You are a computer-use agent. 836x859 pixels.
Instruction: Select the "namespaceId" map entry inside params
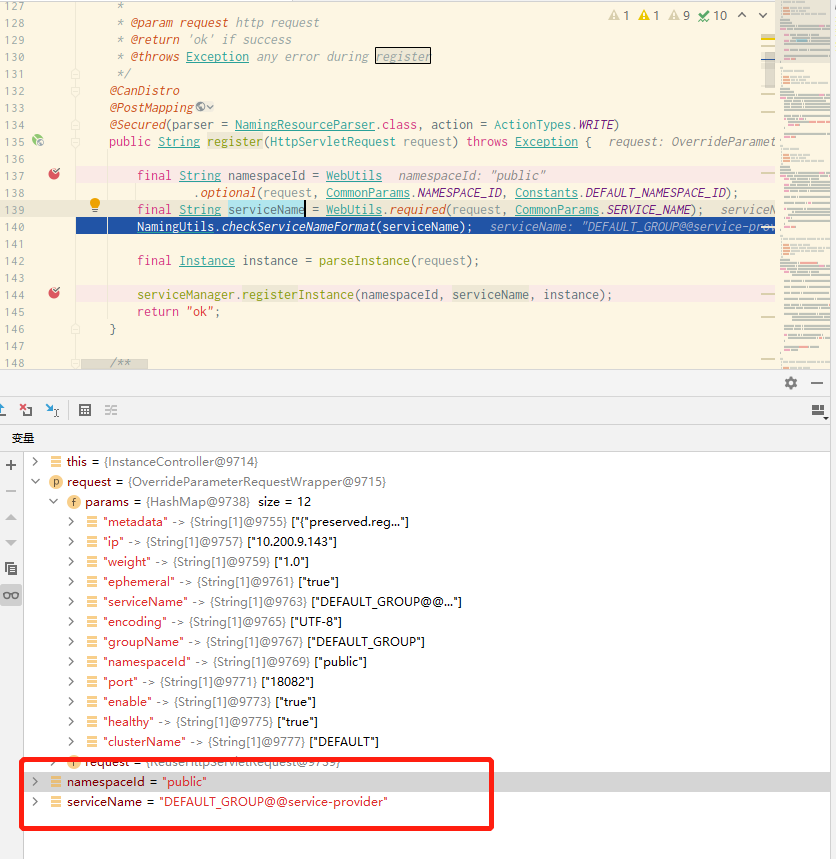[427, 662]
